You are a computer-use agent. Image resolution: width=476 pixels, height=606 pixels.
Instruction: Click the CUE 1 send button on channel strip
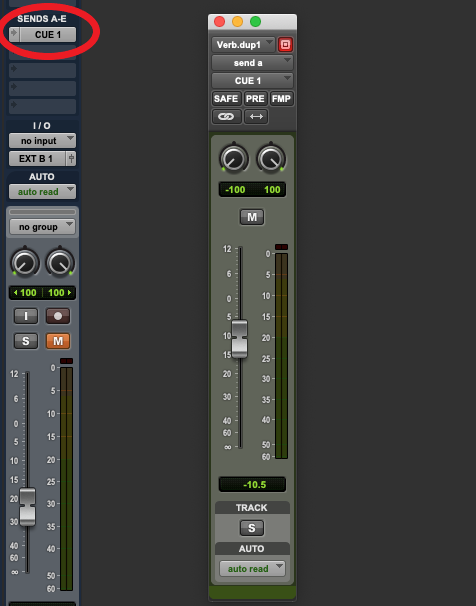[x=48, y=34]
